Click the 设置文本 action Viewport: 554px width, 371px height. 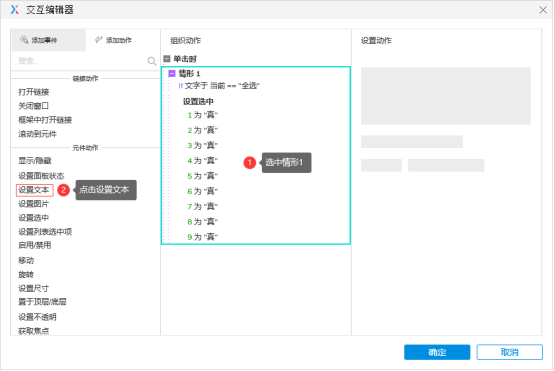34,190
